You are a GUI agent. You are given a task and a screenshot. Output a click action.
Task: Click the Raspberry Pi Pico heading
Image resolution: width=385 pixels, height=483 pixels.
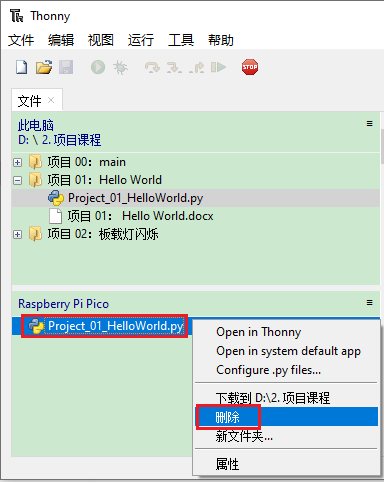click(63, 304)
